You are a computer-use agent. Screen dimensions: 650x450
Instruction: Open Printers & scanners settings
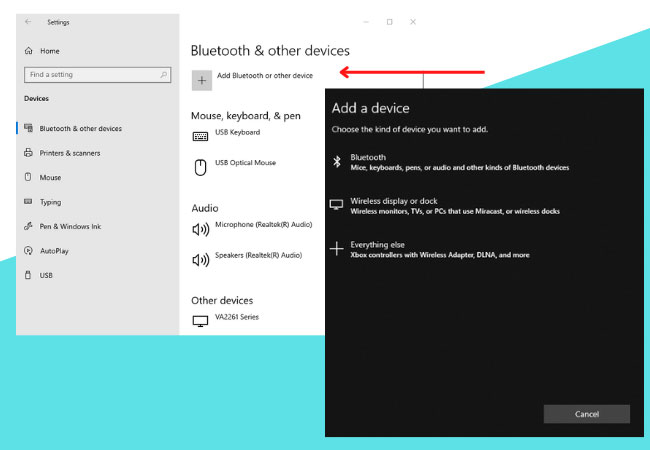point(69,153)
